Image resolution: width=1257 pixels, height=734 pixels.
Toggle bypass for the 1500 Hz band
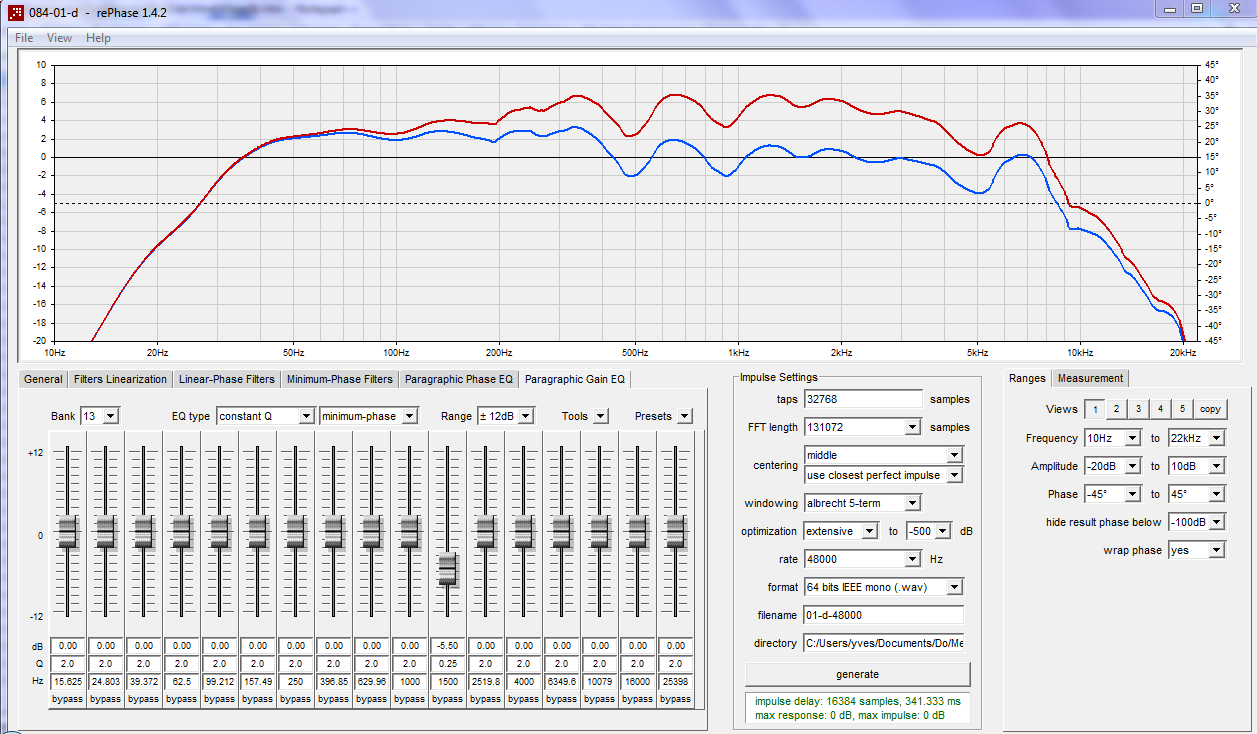point(447,699)
